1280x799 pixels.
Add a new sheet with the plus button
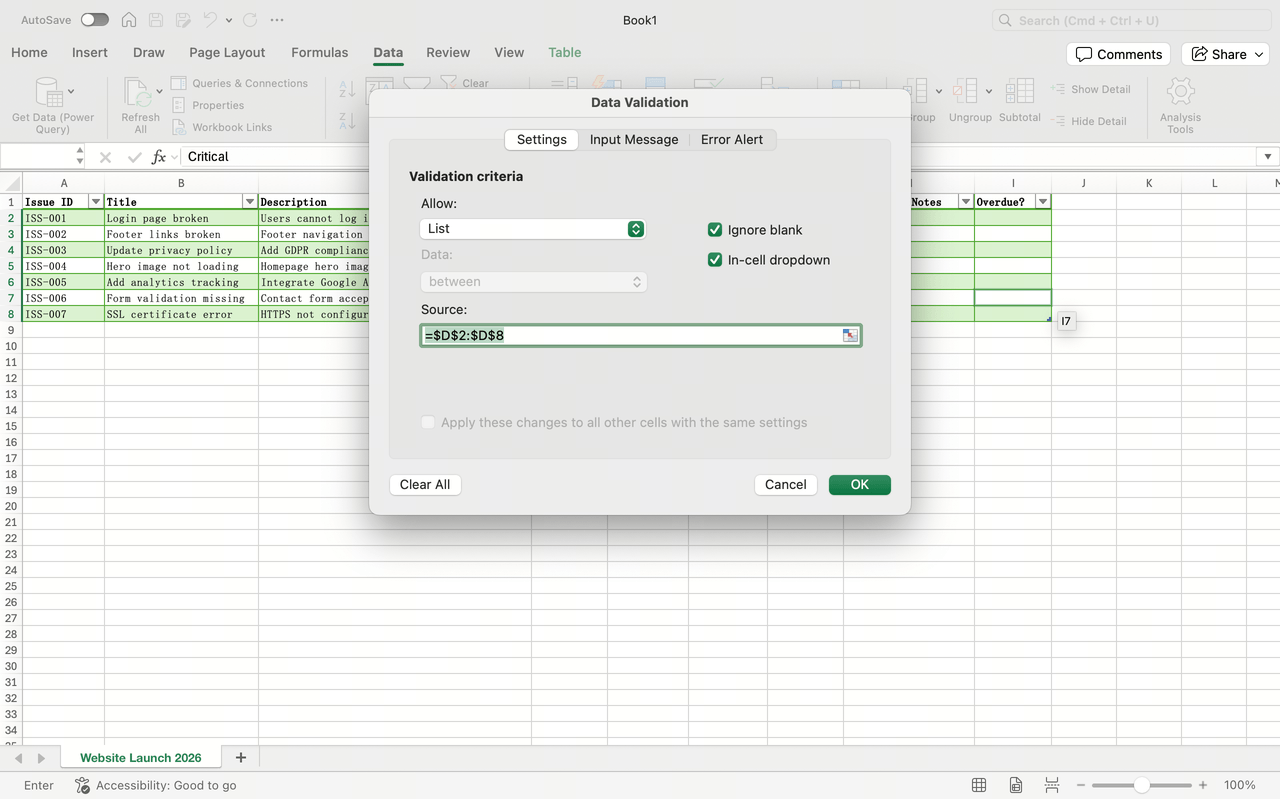click(240, 757)
